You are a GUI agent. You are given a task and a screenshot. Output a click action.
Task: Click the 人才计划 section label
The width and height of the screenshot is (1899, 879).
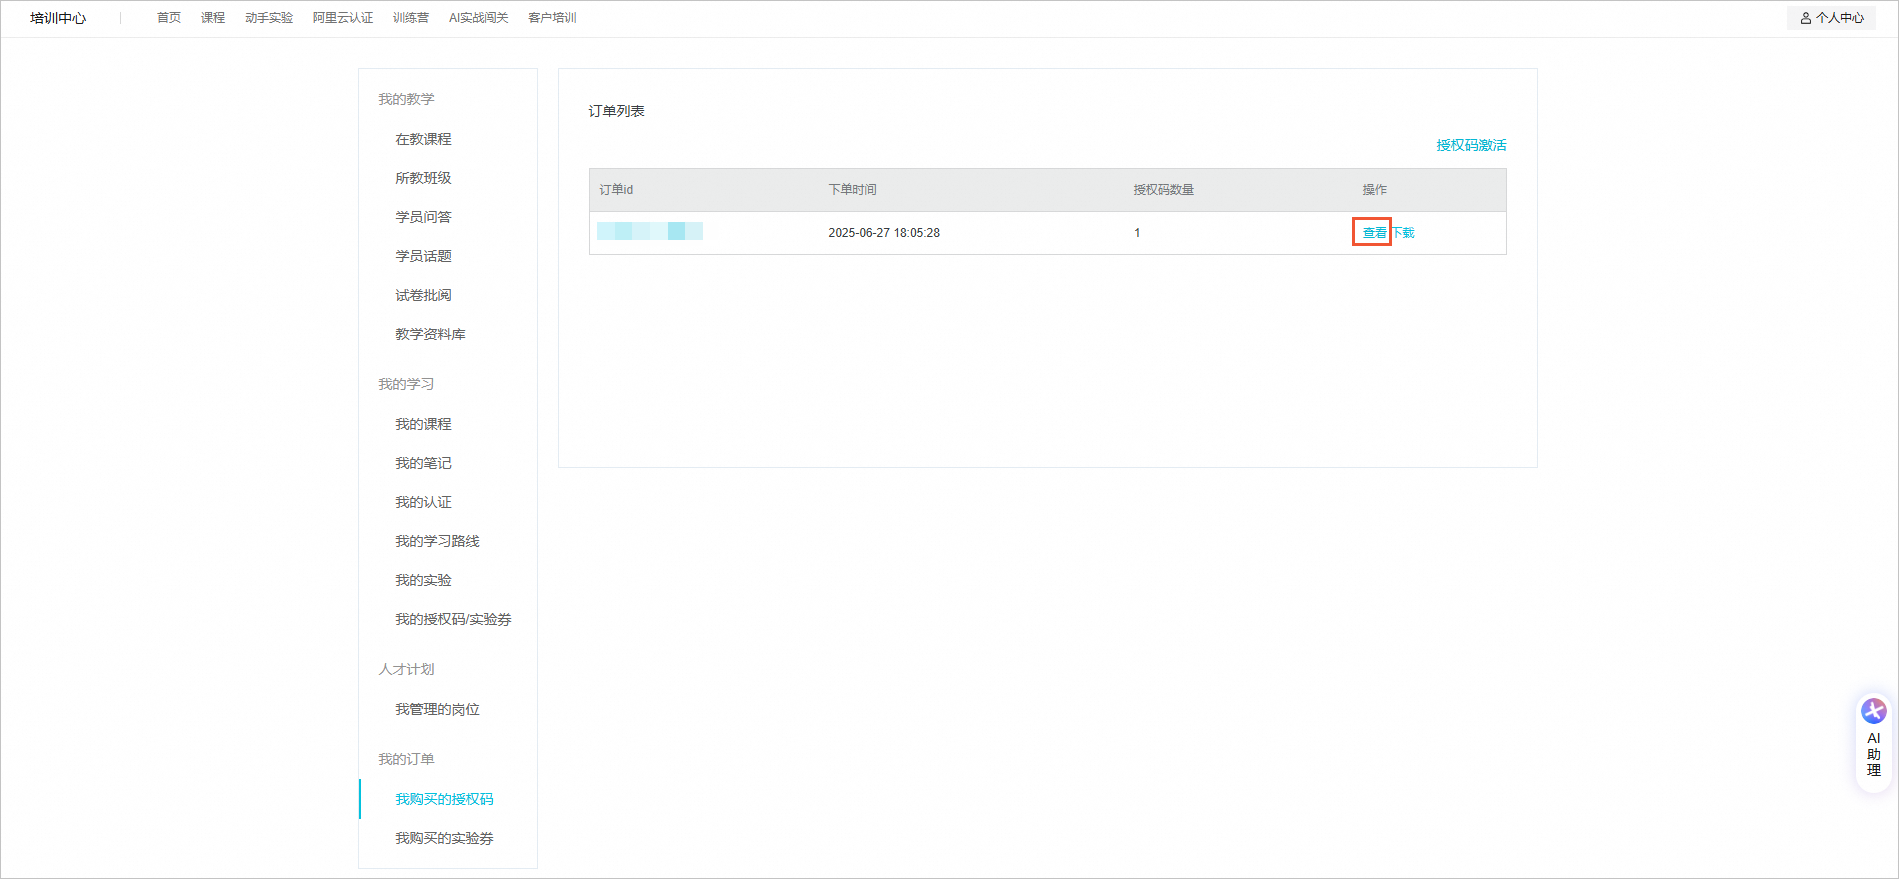(x=406, y=669)
